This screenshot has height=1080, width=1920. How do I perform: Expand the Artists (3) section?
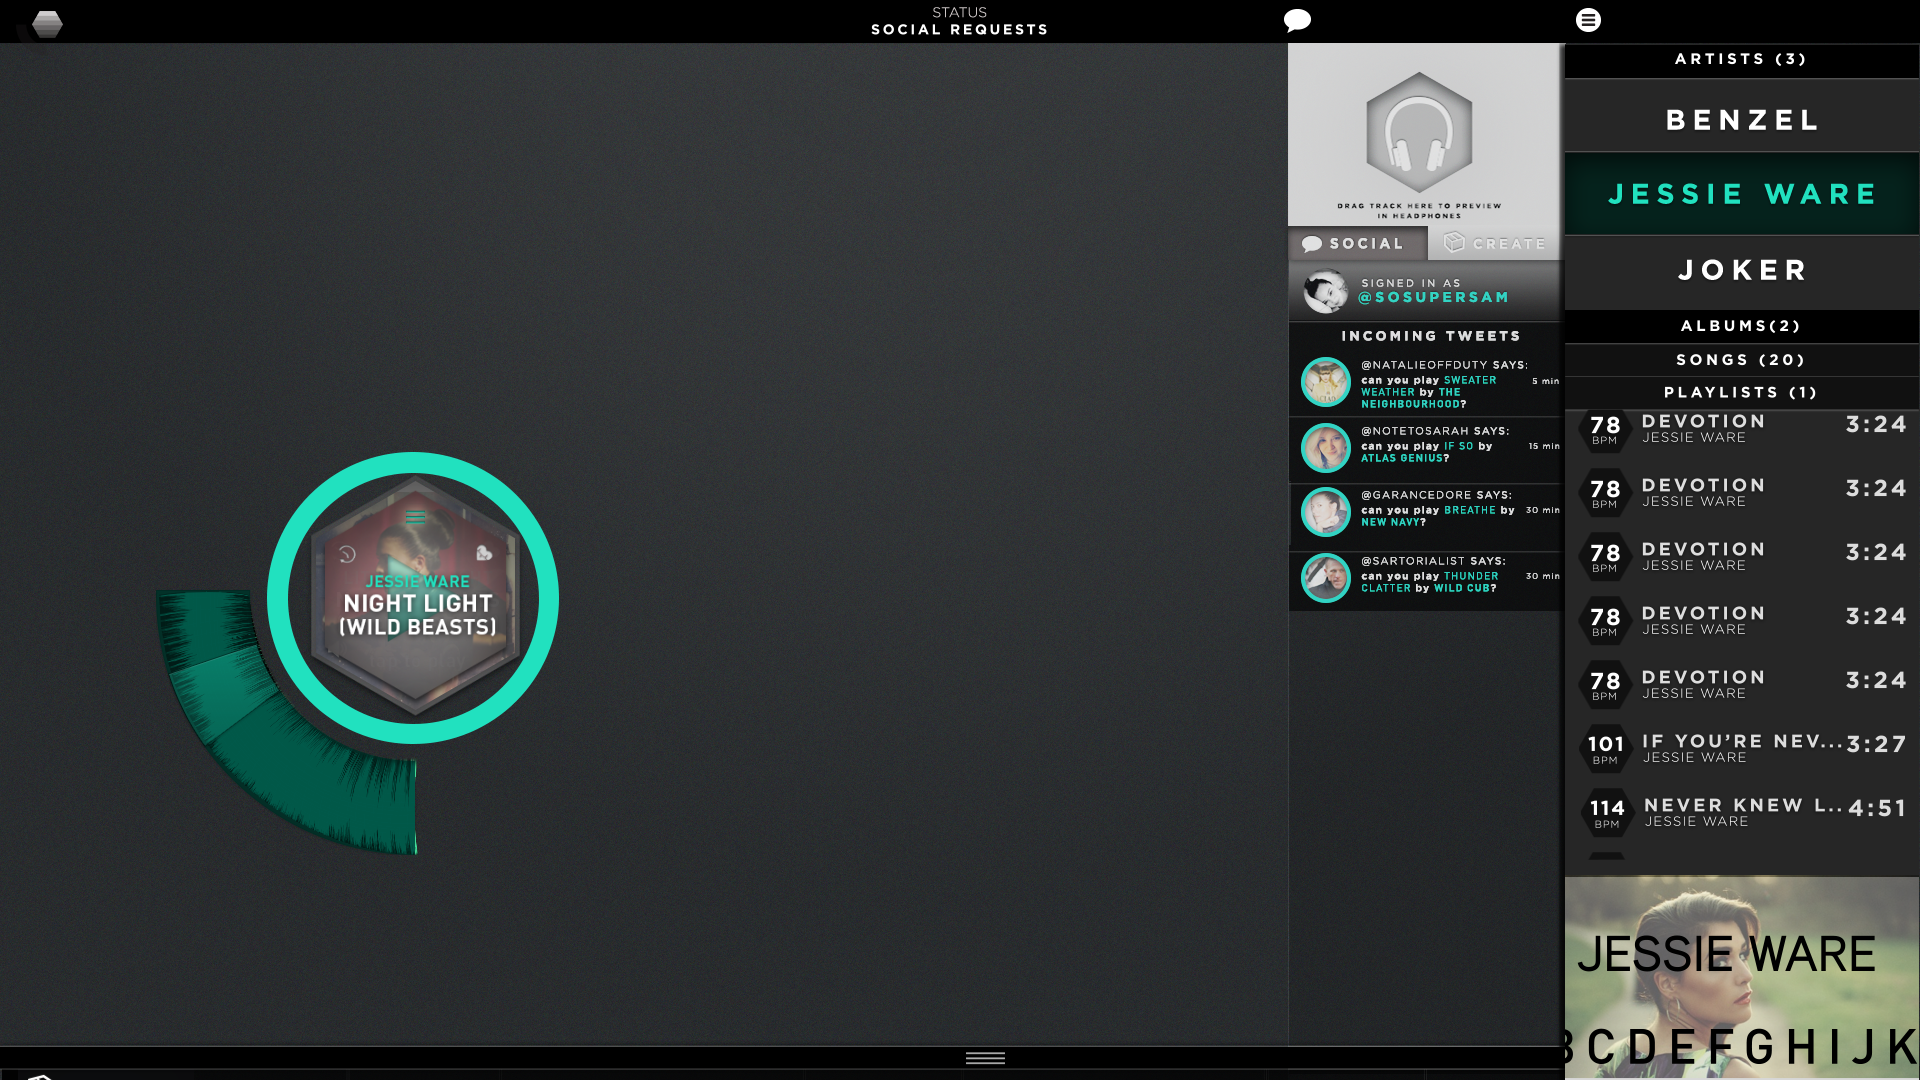(x=1741, y=60)
